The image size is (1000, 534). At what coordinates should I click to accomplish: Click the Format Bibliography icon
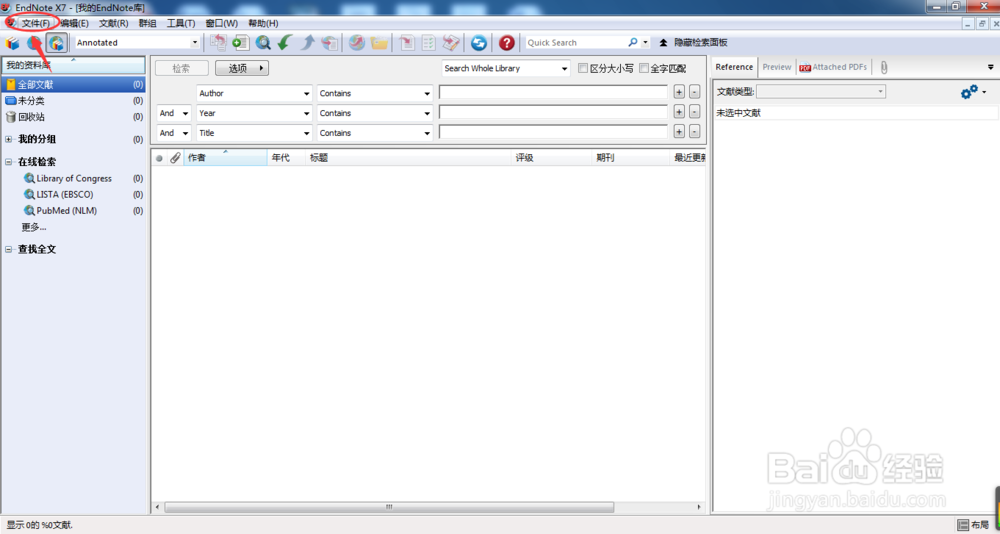point(429,43)
